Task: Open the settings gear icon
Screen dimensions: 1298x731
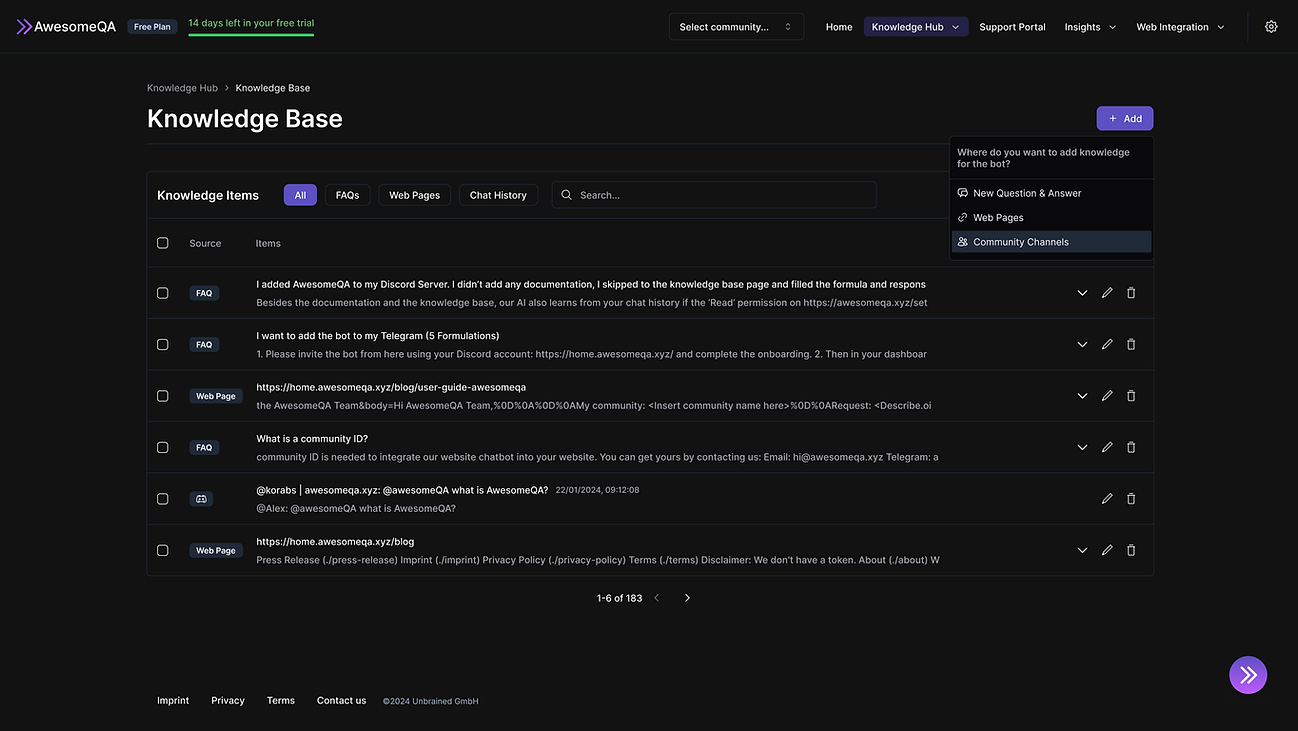Action: pos(1271,27)
